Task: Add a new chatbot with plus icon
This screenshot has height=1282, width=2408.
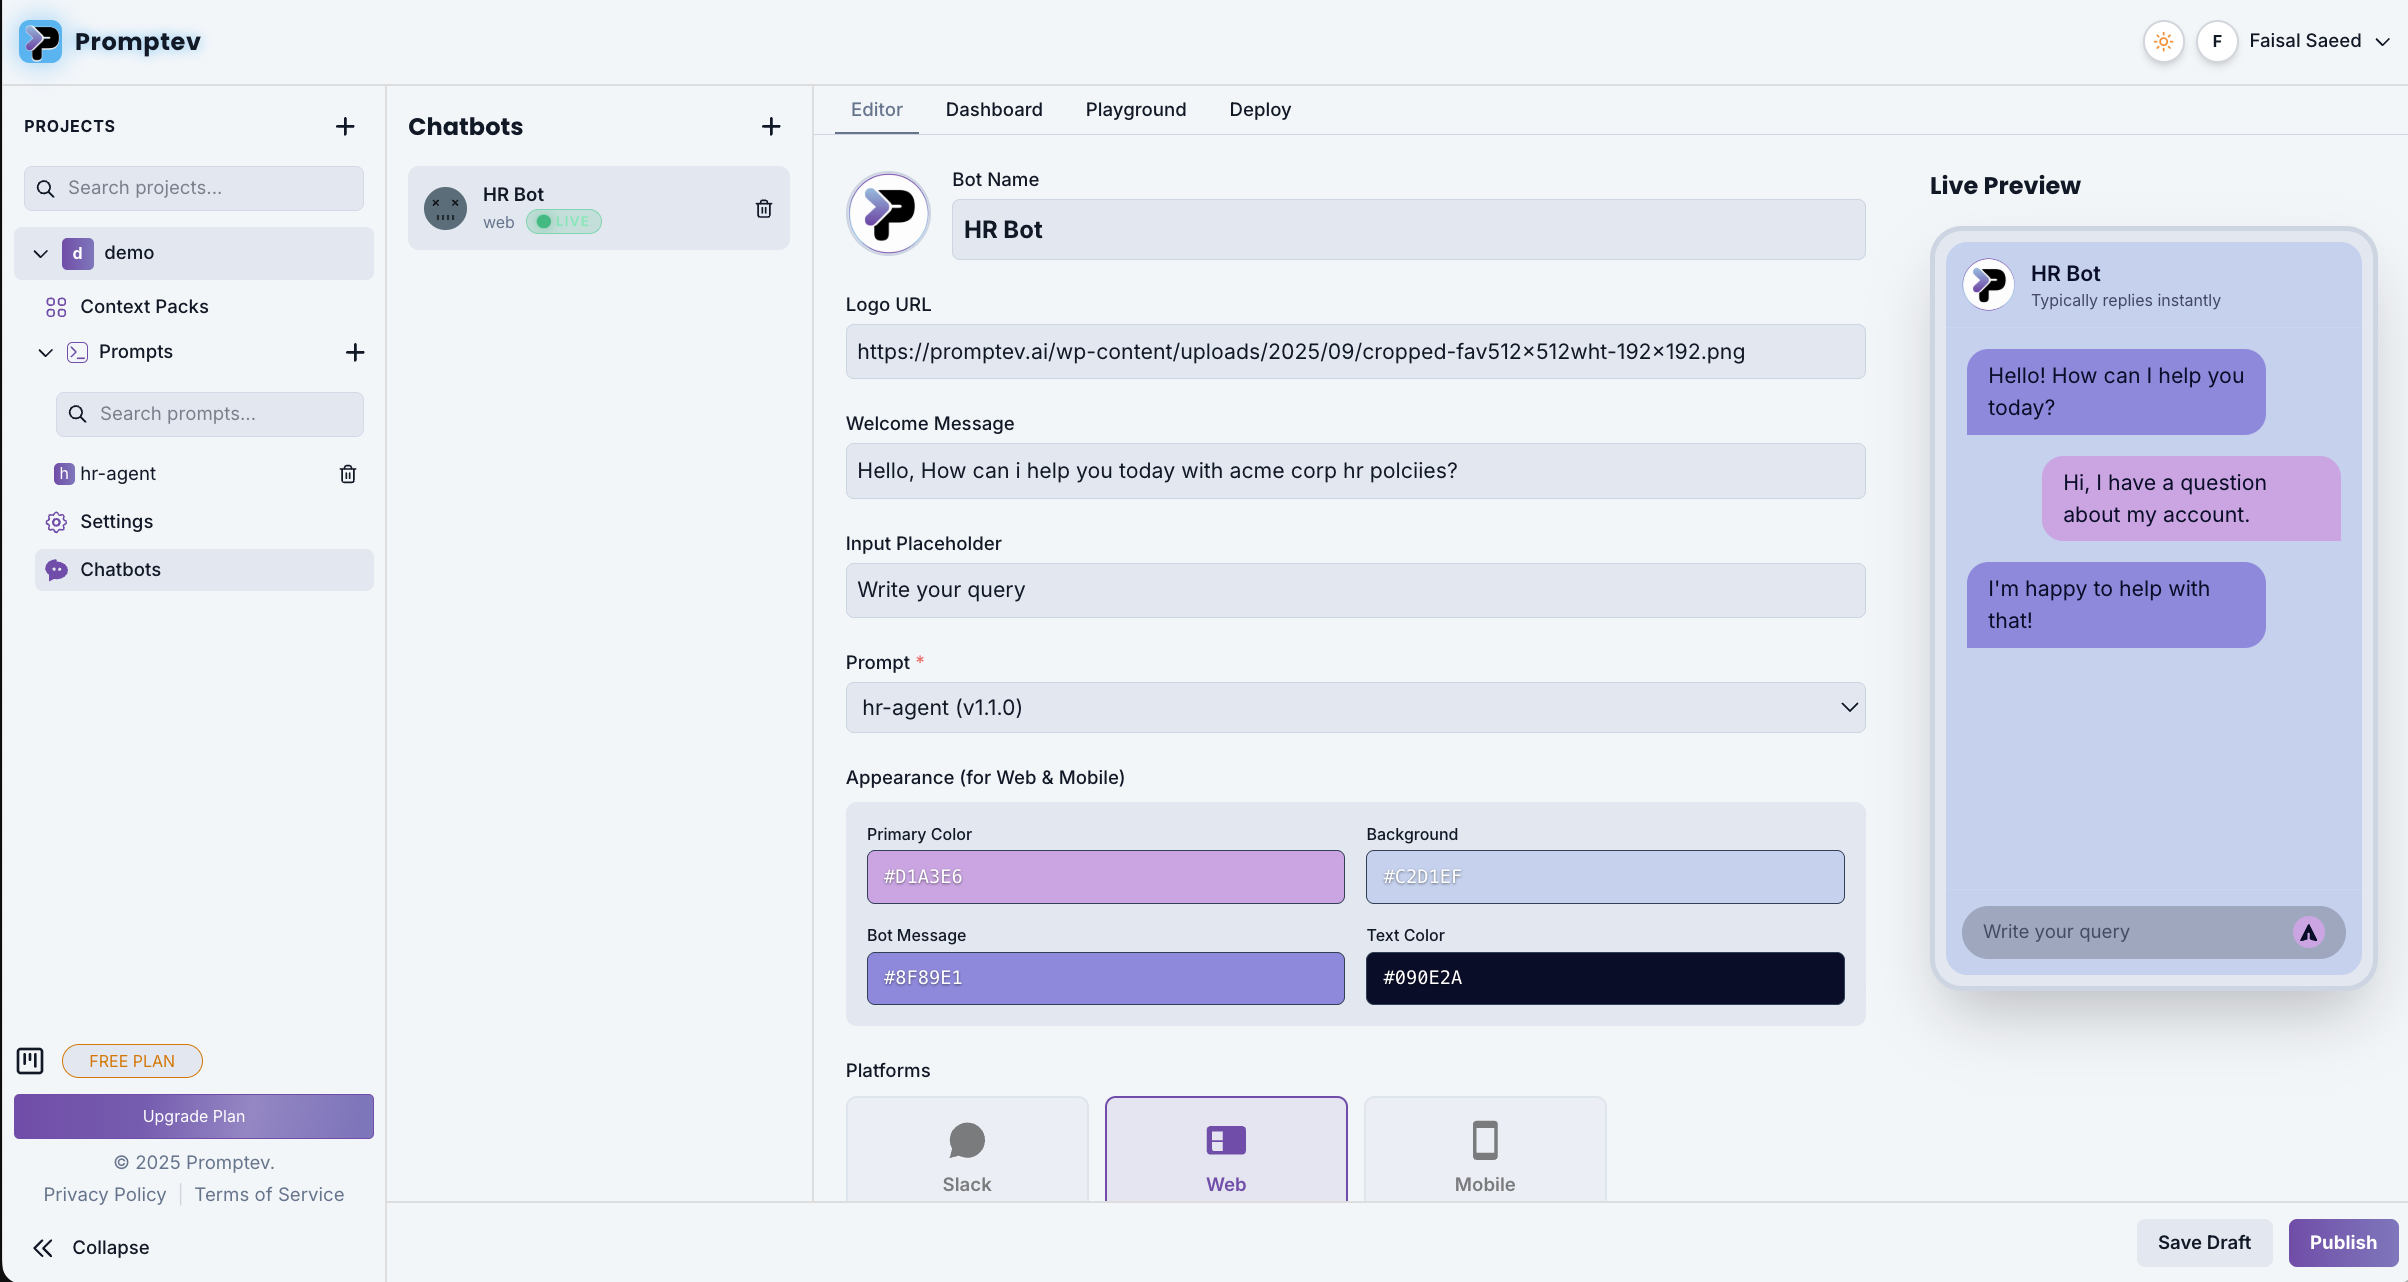Action: click(x=770, y=126)
